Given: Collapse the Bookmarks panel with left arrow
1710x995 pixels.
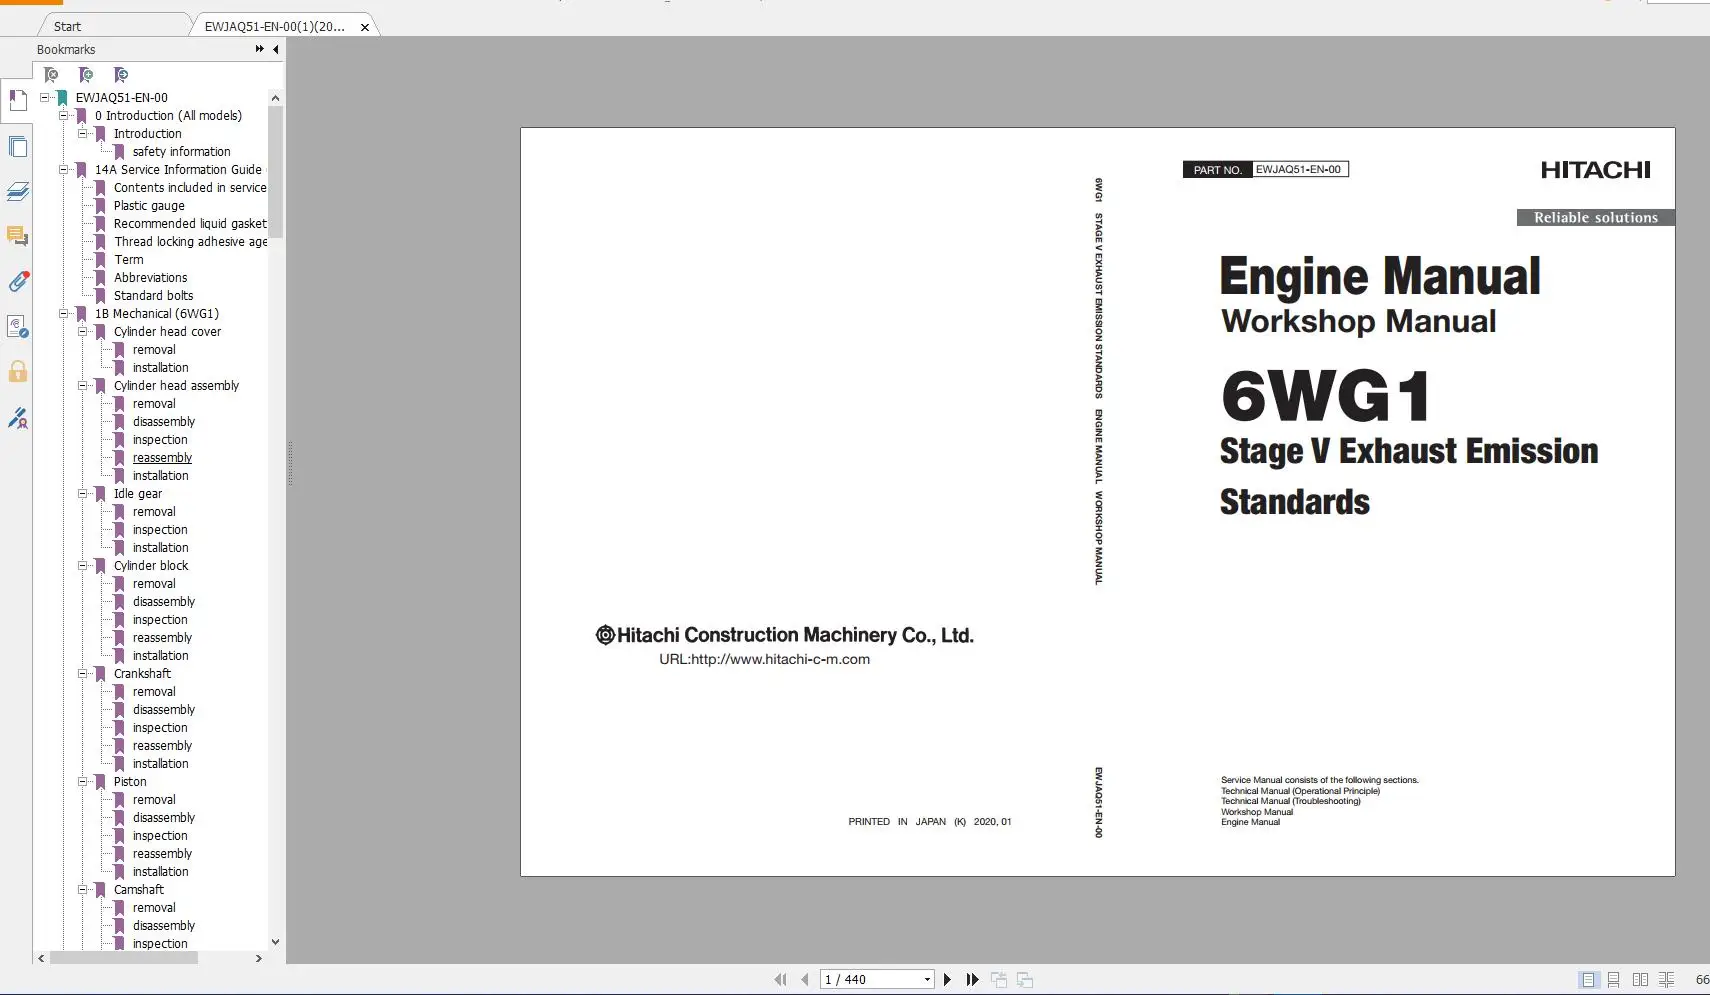Looking at the screenshot, I should coord(276,49).
